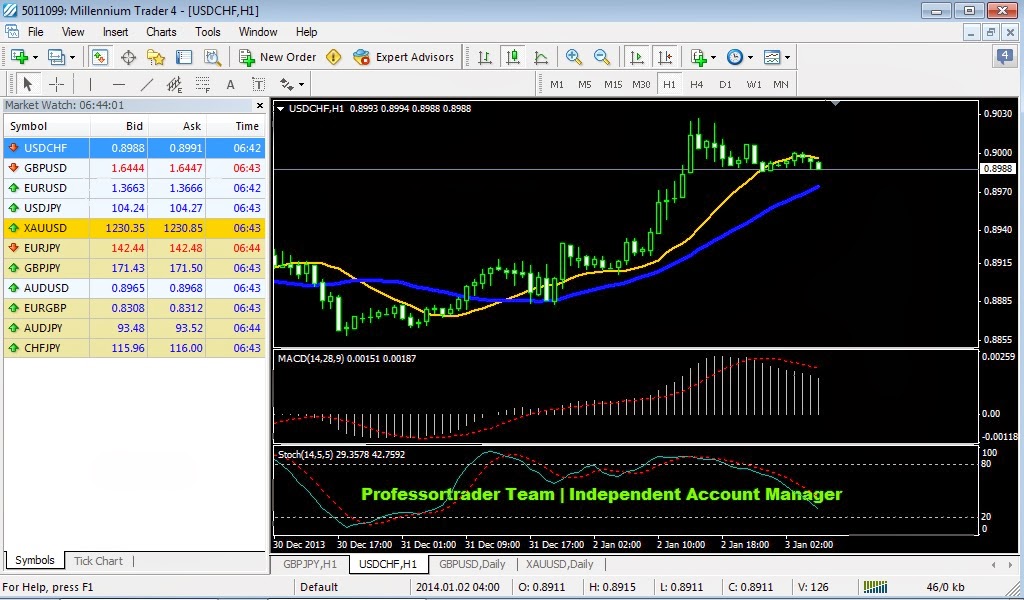Expand the New Chart dropdown arrow

35,57
